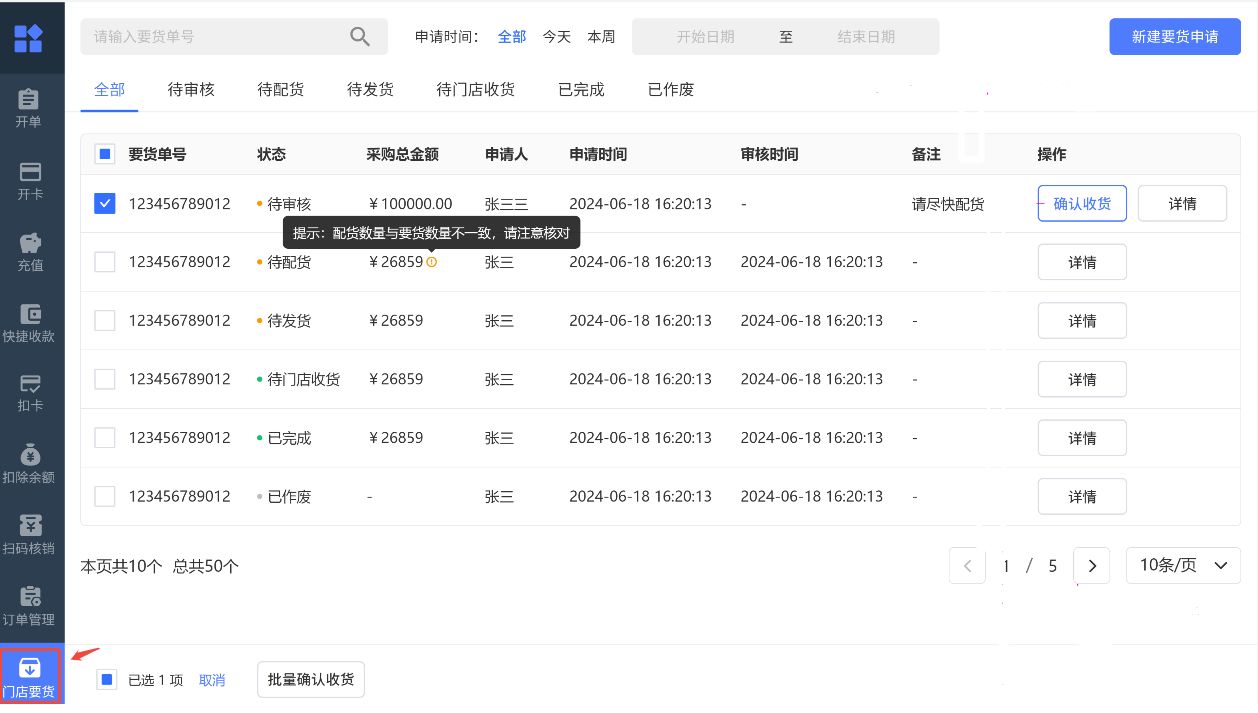Open 扫码核销 scan icon in sidebar

coord(30,526)
